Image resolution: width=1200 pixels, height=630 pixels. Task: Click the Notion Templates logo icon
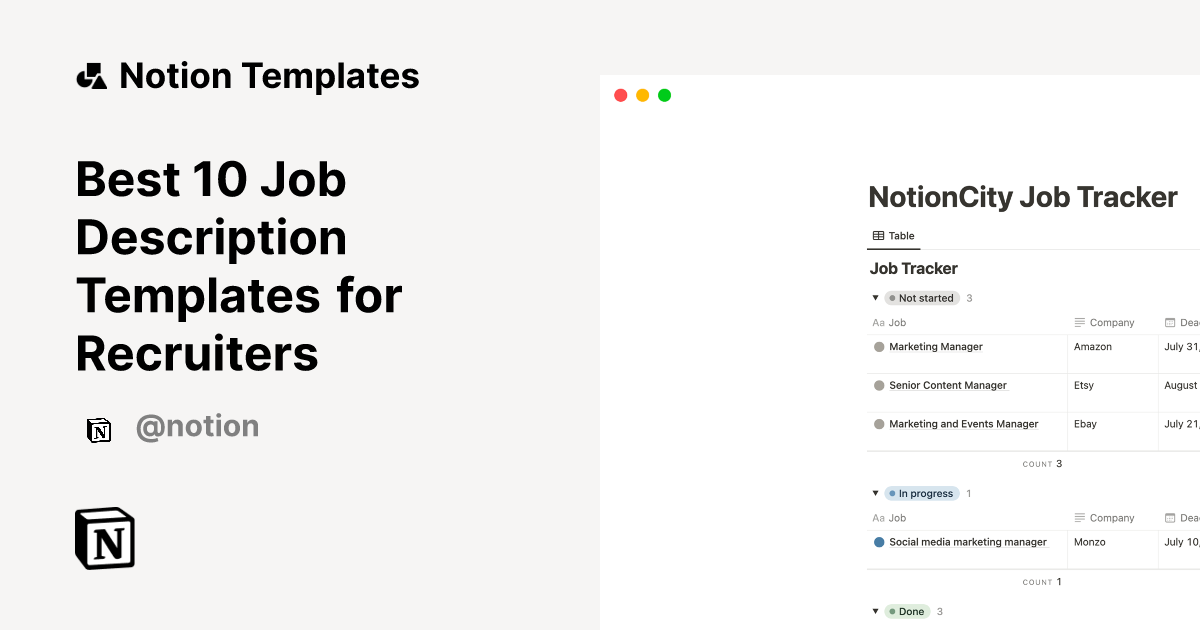pyautogui.click(x=91, y=74)
